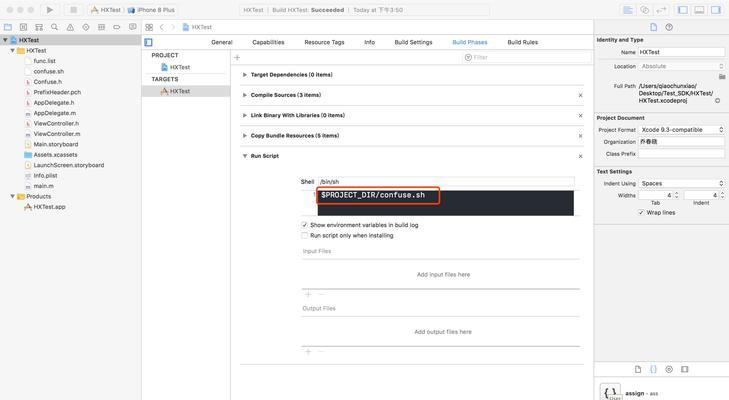Toggle the Utilities panel visibility
729x400 pixels.
tap(716, 10)
